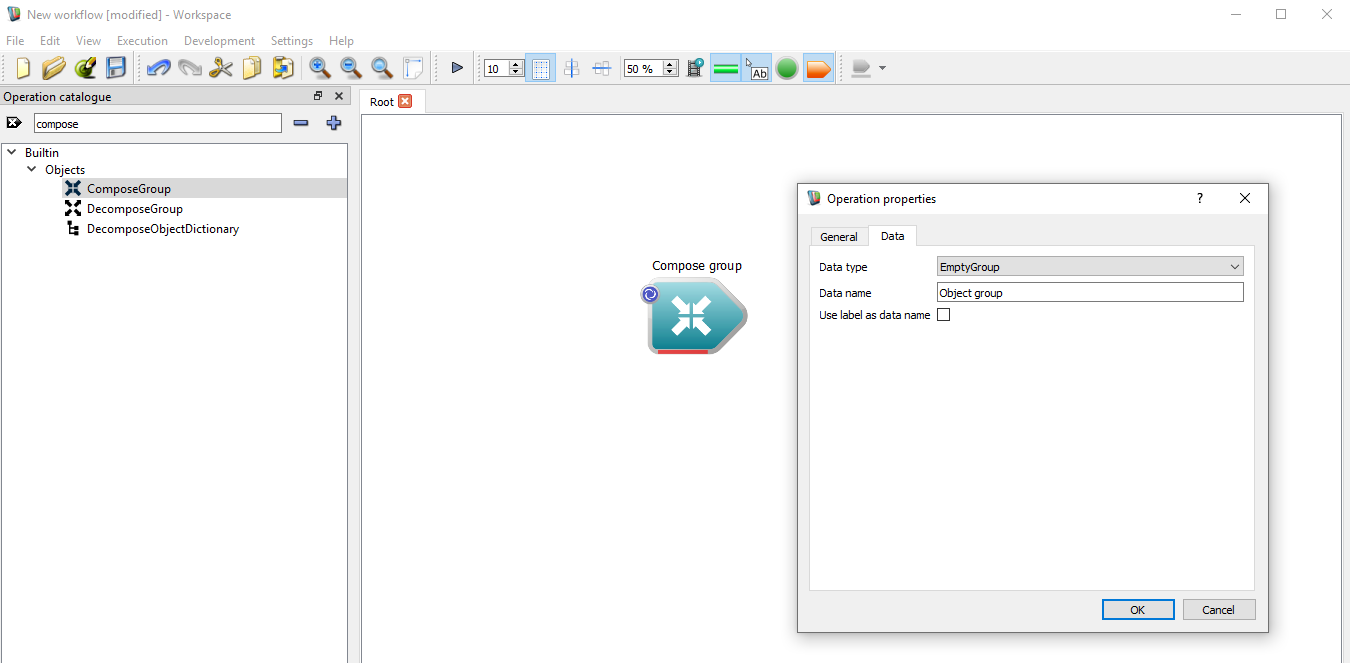Click the grey redo arrow icon
The image size is (1350, 663).
tap(189, 68)
